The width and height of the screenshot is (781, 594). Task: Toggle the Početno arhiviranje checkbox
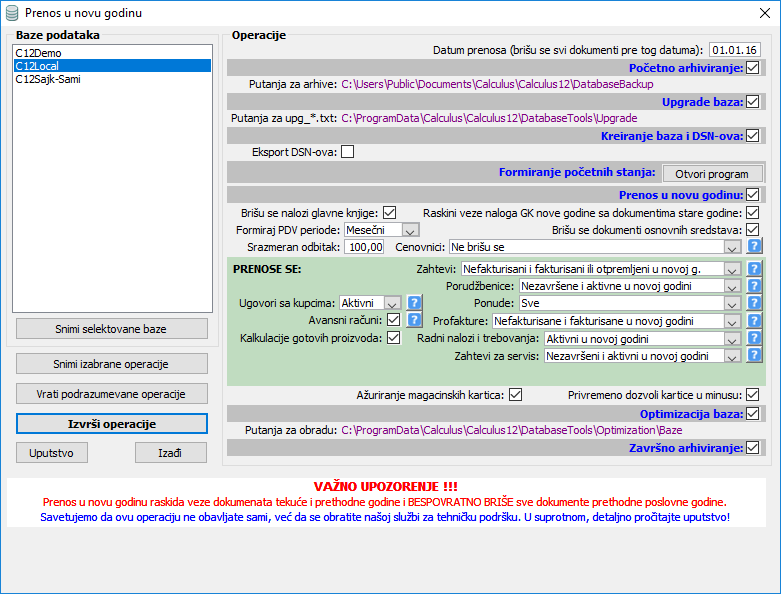pos(752,68)
